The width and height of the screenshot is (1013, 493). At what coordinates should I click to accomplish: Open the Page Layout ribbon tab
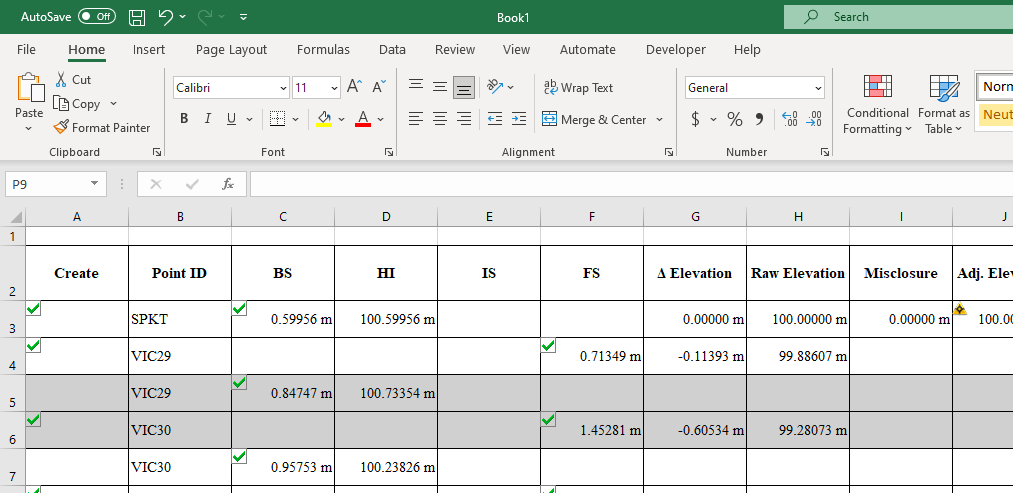pyautogui.click(x=231, y=50)
